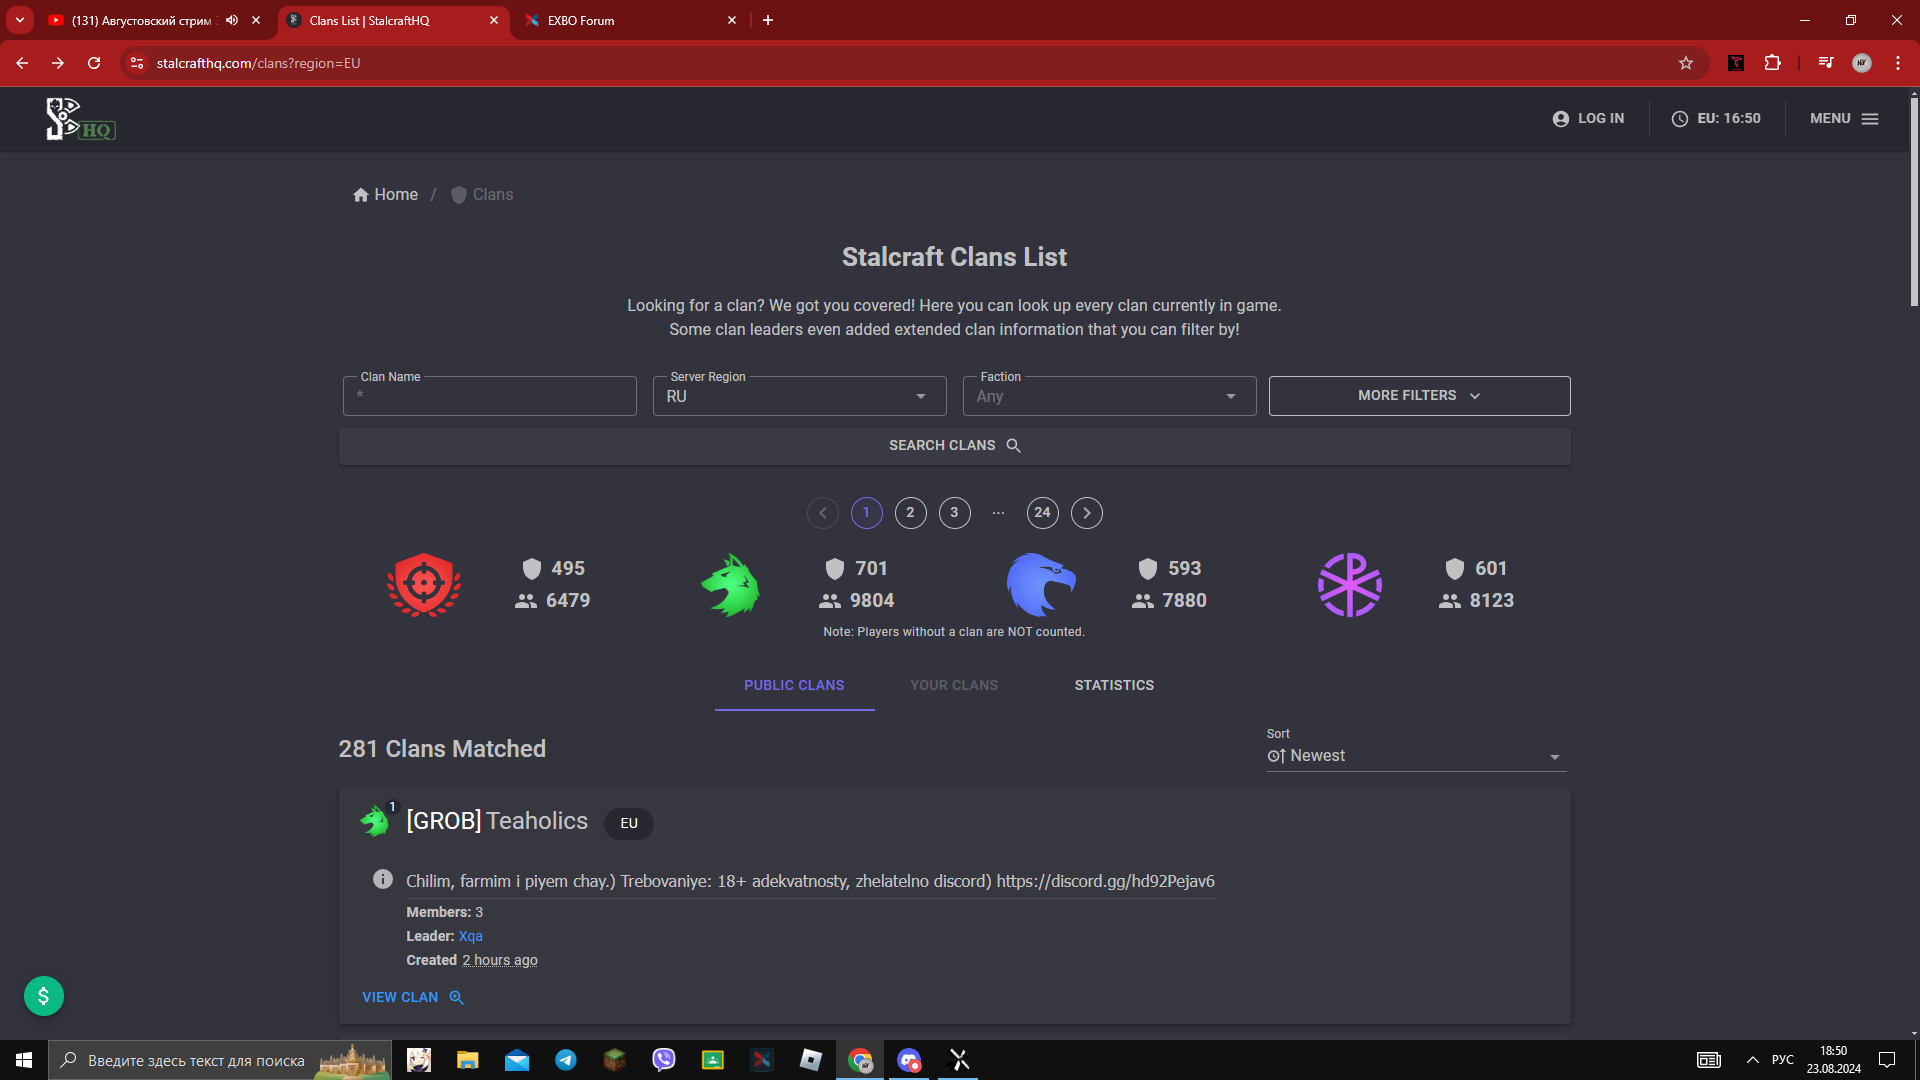This screenshot has height=1080, width=1920.
Task: Click the View Clan link
Action: coord(413,997)
